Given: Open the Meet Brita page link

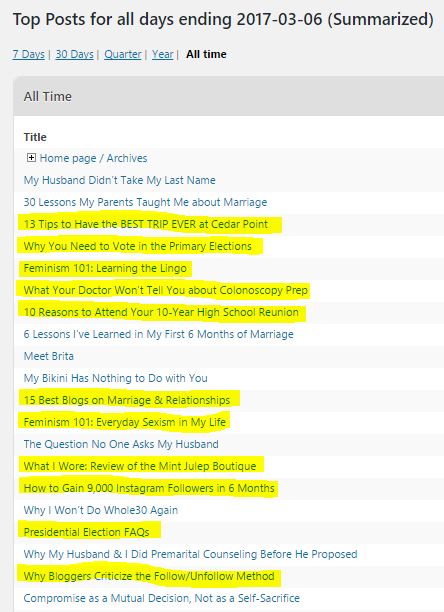Looking at the screenshot, I should (49, 356).
